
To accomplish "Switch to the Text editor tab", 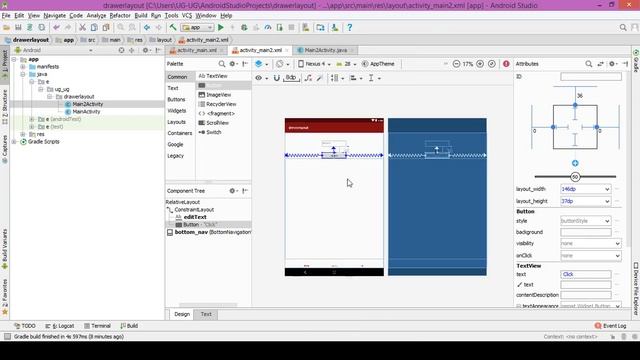I will point(206,314).
